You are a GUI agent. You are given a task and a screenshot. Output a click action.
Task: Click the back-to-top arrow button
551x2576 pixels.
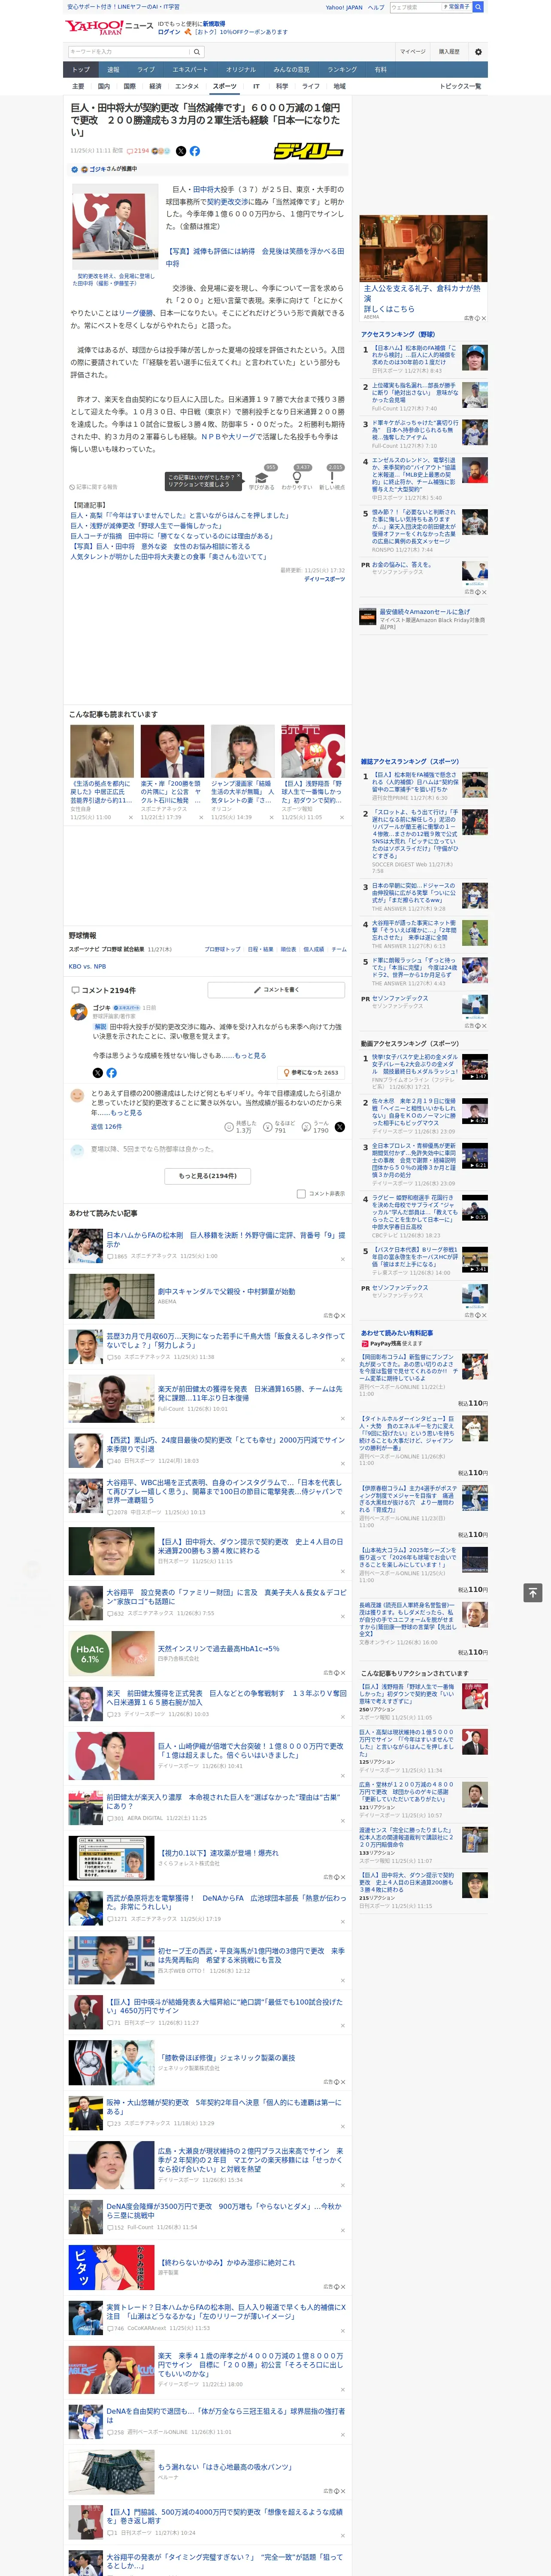[x=533, y=1592]
